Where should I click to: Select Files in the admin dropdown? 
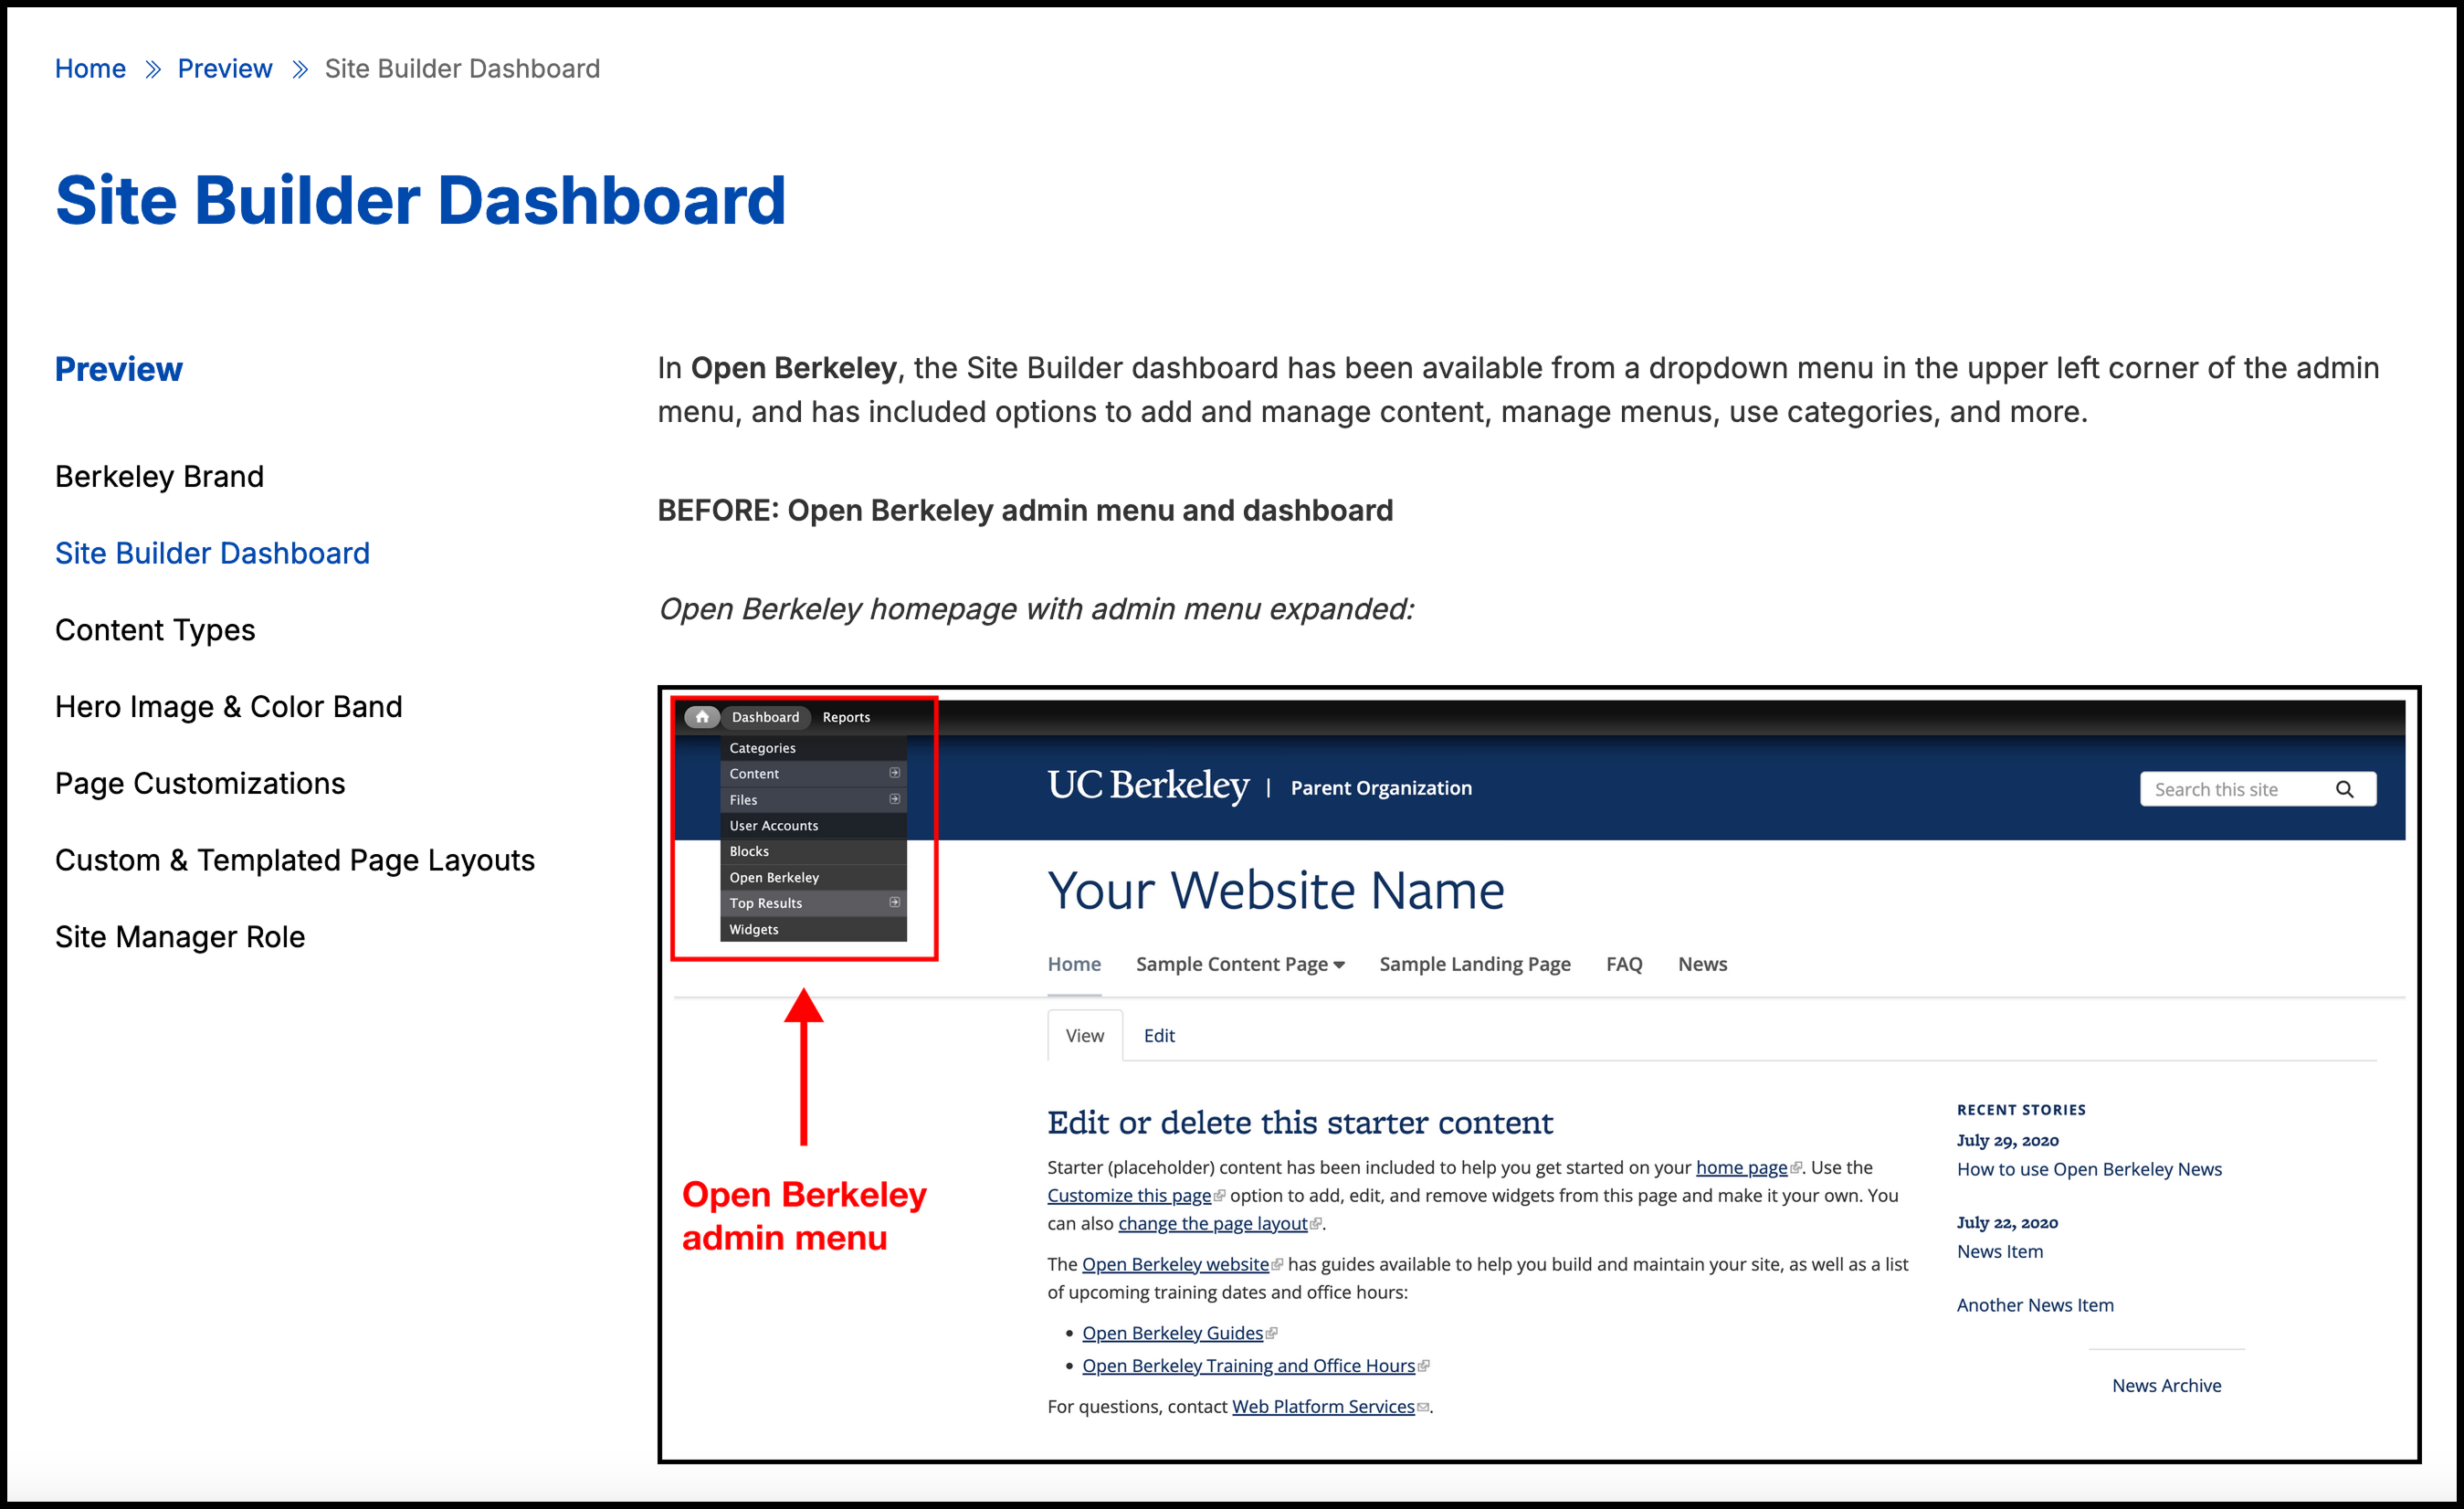[x=813, y=799]
